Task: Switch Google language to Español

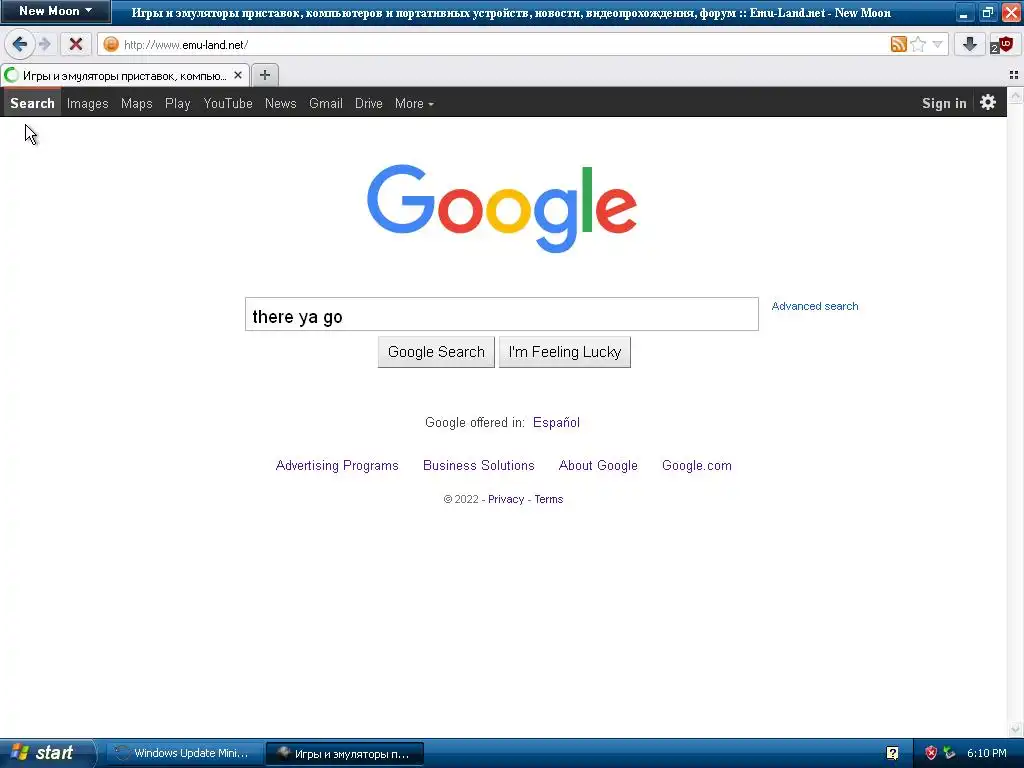Action: tap(556, 423)
